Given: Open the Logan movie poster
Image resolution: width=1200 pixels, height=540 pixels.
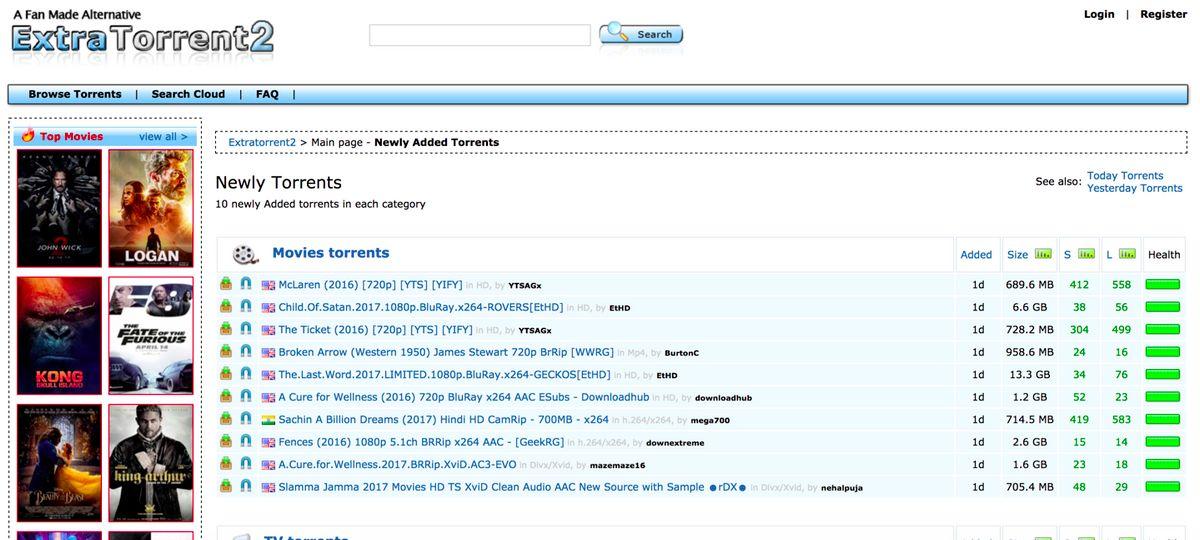Looking at the screenshot, I should coord(151,208).
